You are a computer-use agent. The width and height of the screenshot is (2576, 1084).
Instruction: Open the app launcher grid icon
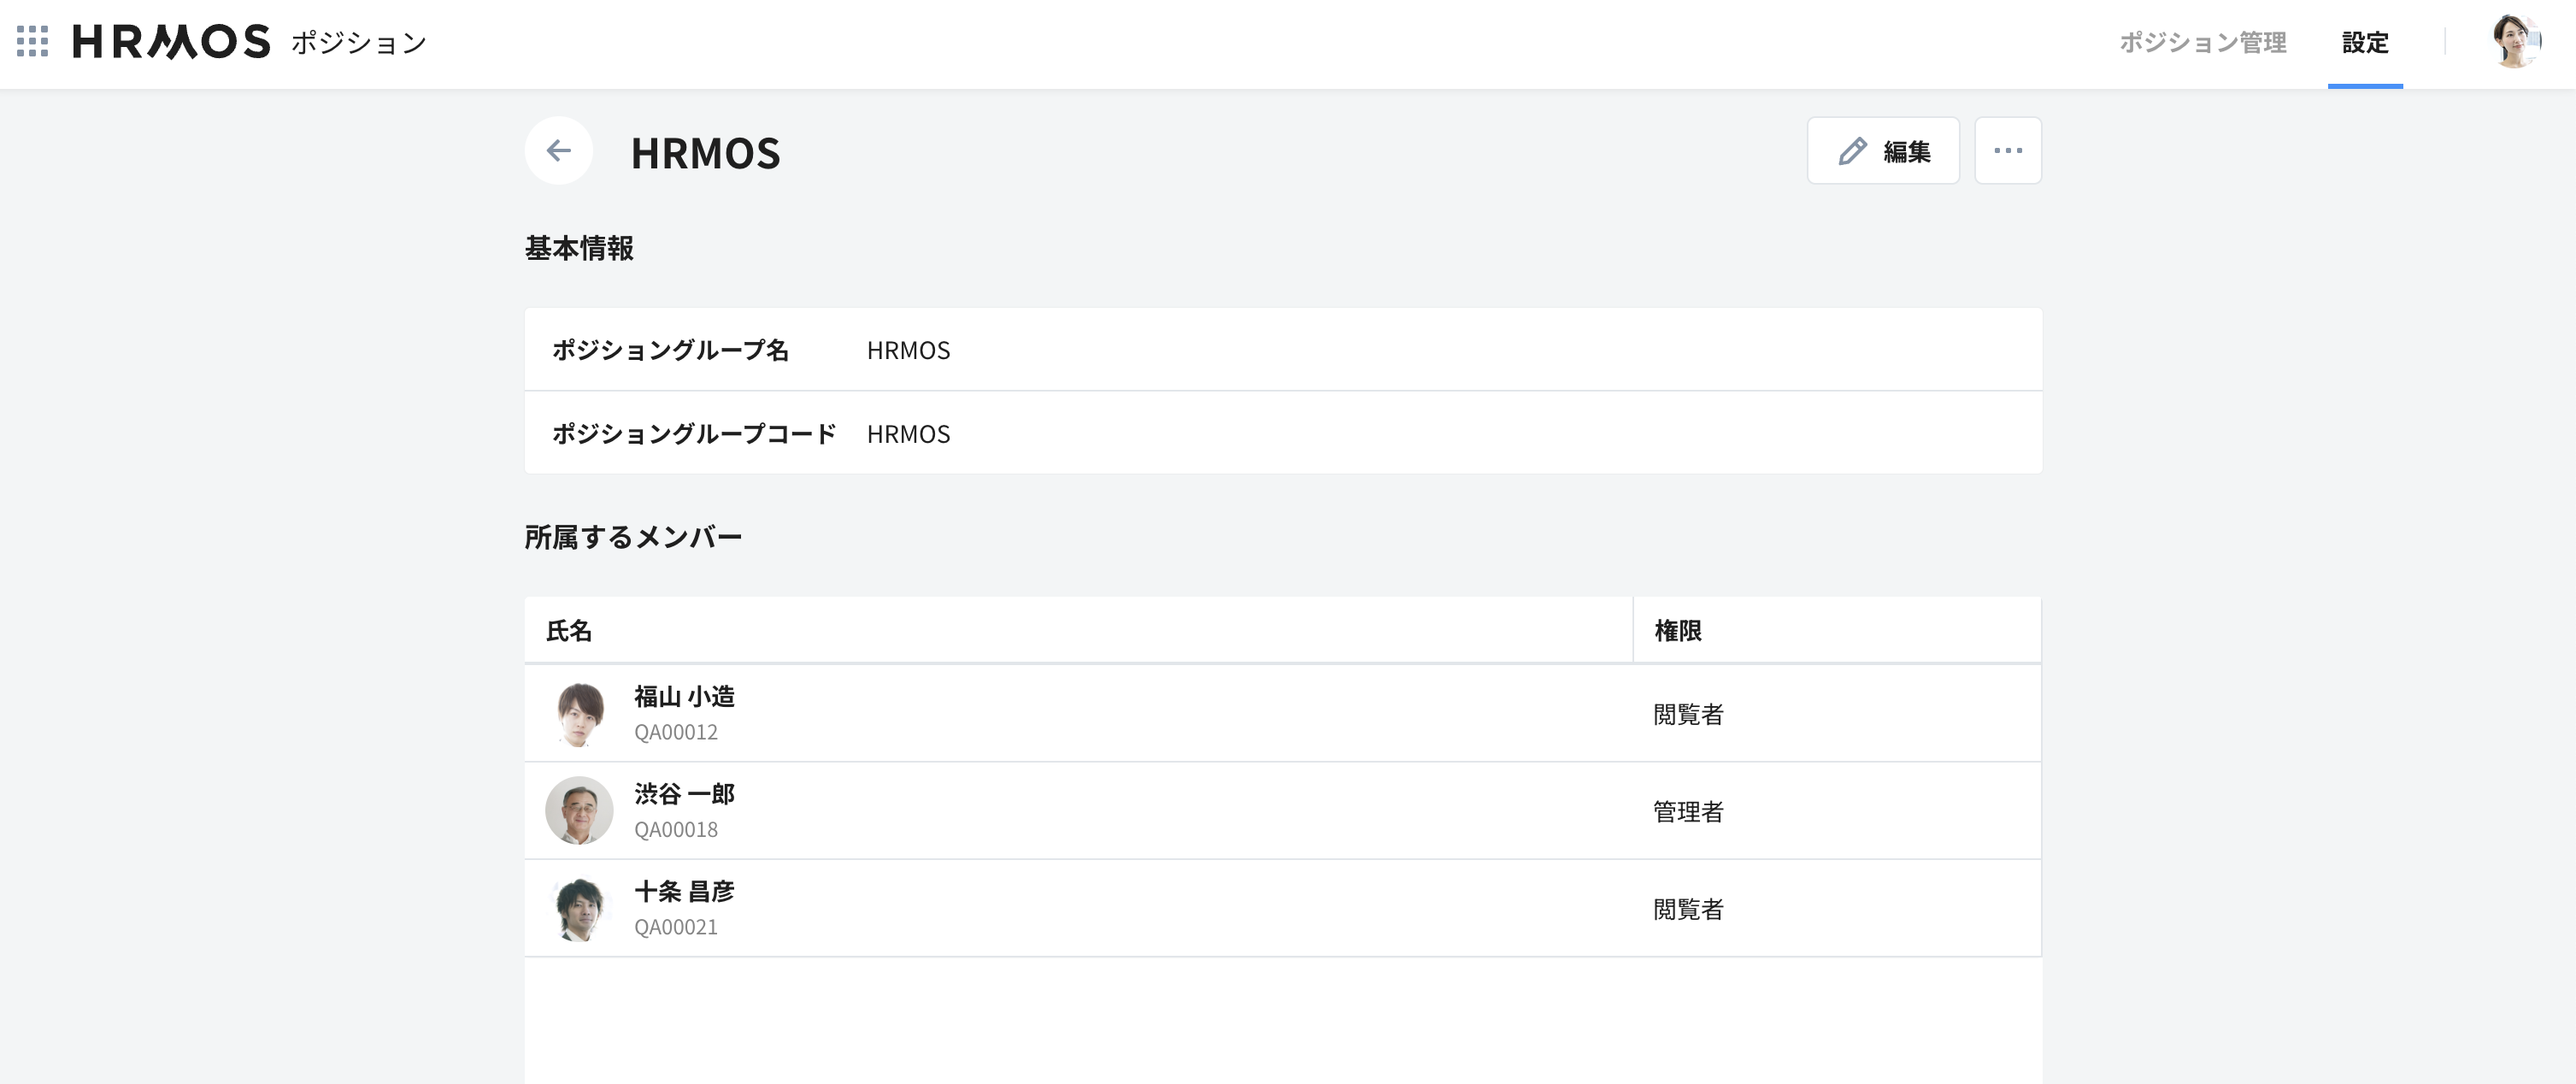click(33, 41)
